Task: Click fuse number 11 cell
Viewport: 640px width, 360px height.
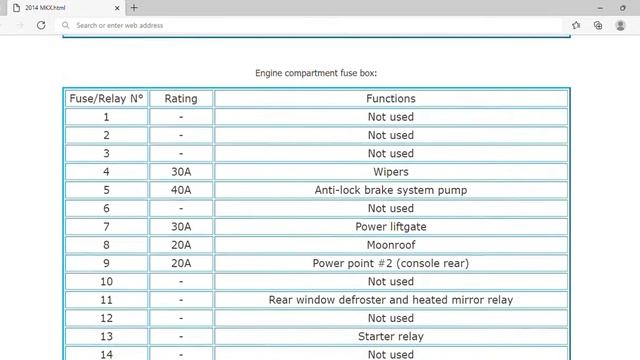Action: [x=106, y=300]
